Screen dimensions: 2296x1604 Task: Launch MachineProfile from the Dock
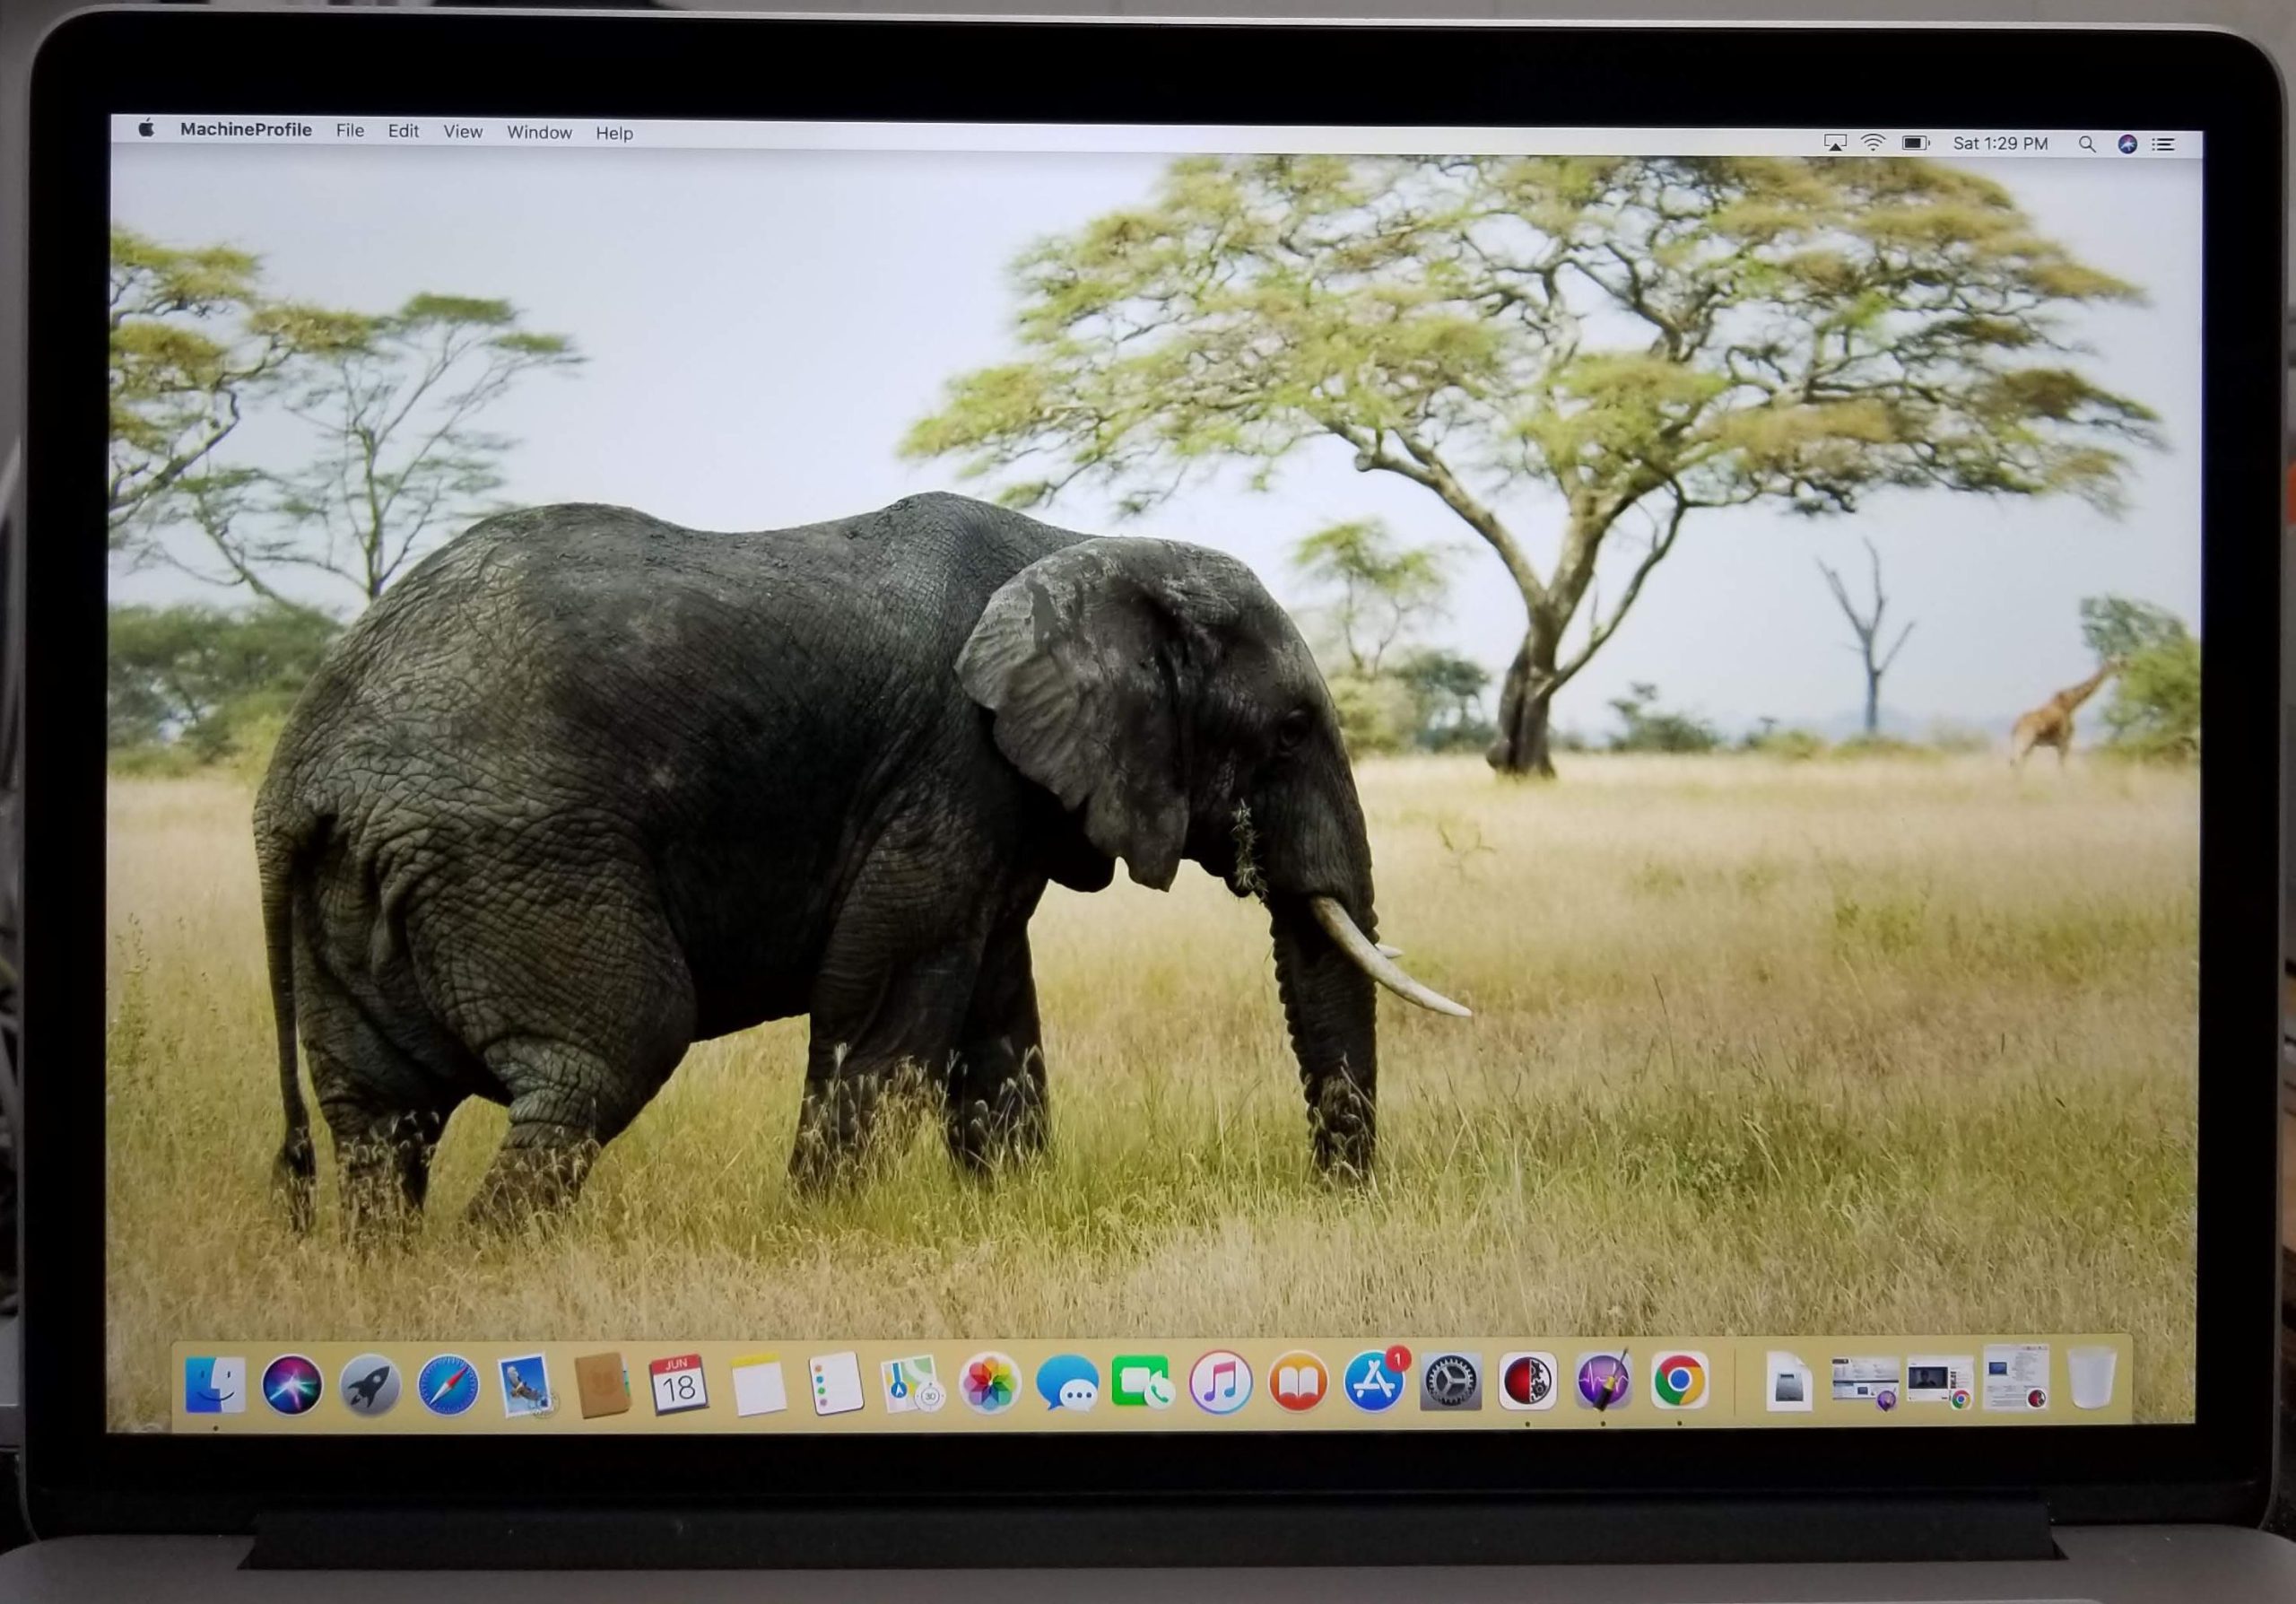tap(1527, 1382)
